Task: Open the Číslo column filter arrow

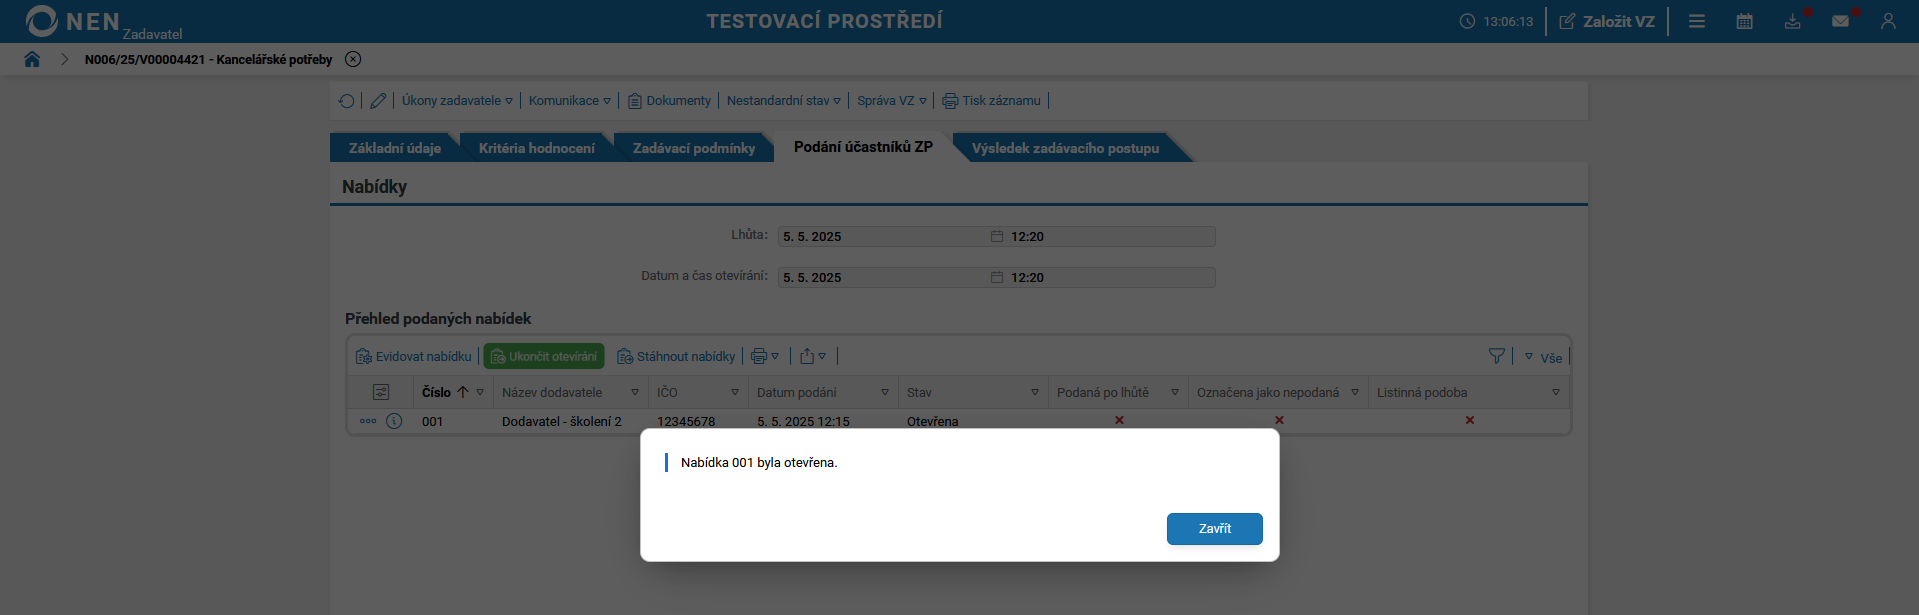Action: pos(481,393)
